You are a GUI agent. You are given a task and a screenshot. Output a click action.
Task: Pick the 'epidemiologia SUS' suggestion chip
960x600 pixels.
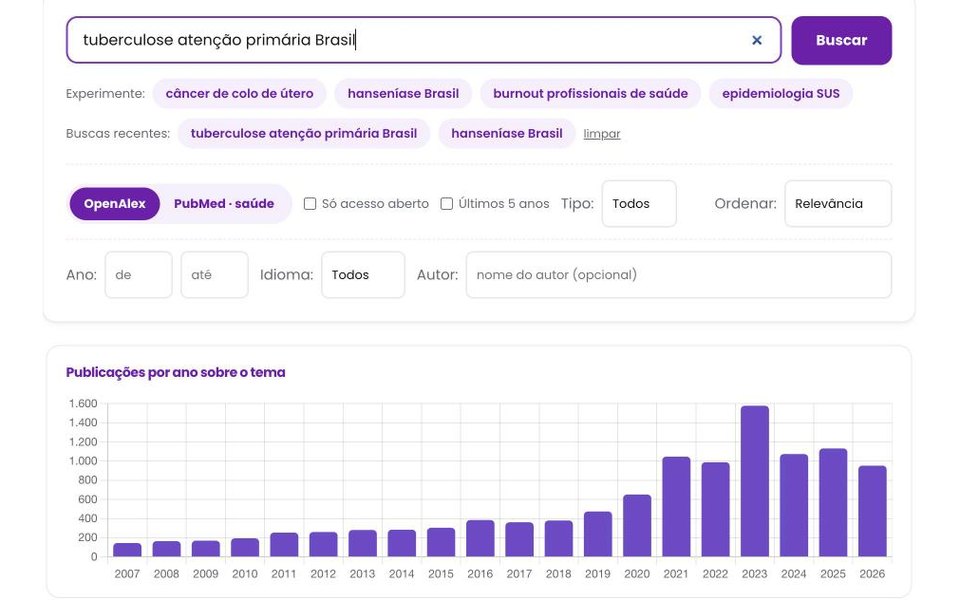coord(781,94)
